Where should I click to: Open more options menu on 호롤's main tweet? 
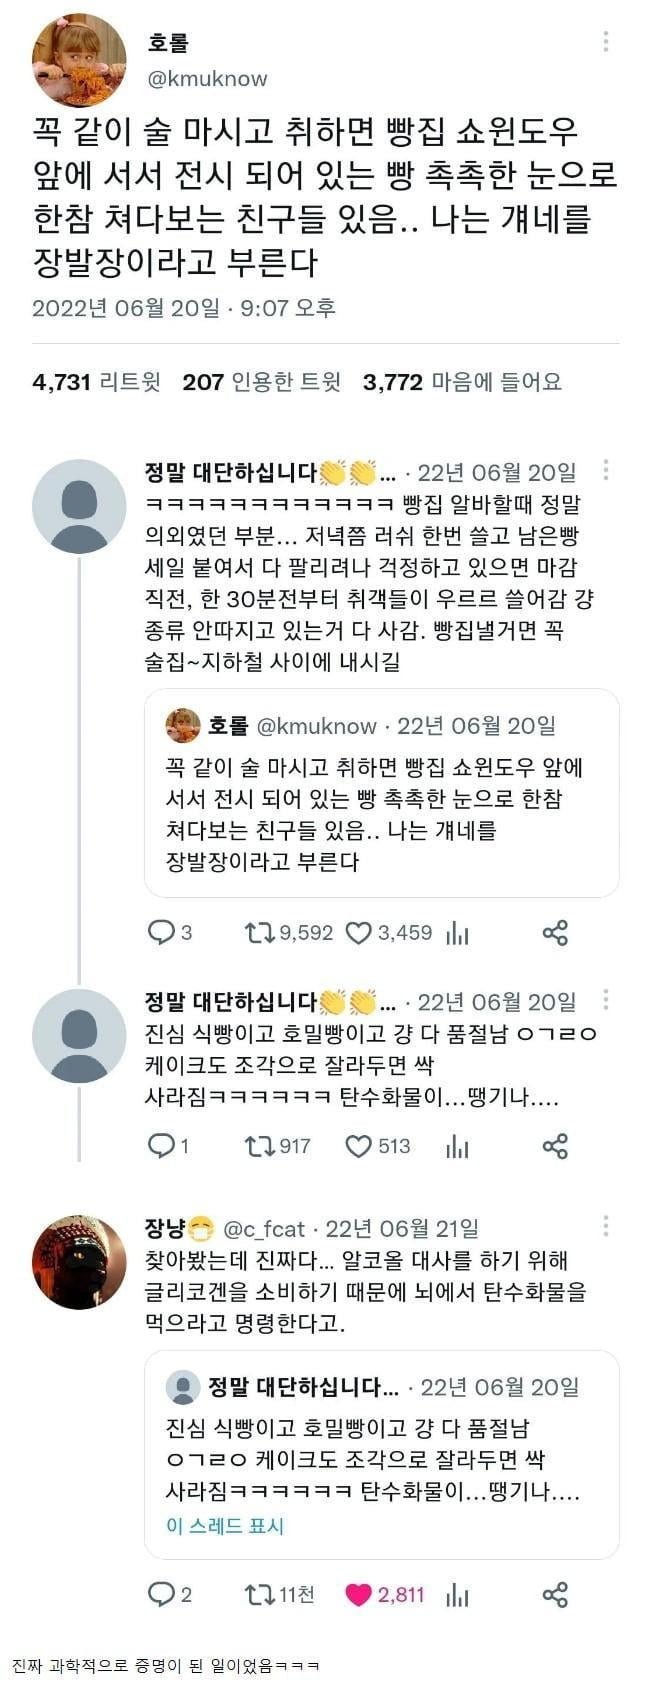click(606, 42)
